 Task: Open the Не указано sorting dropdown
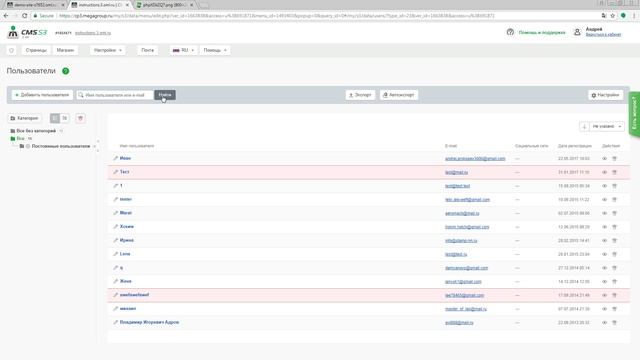607,127
